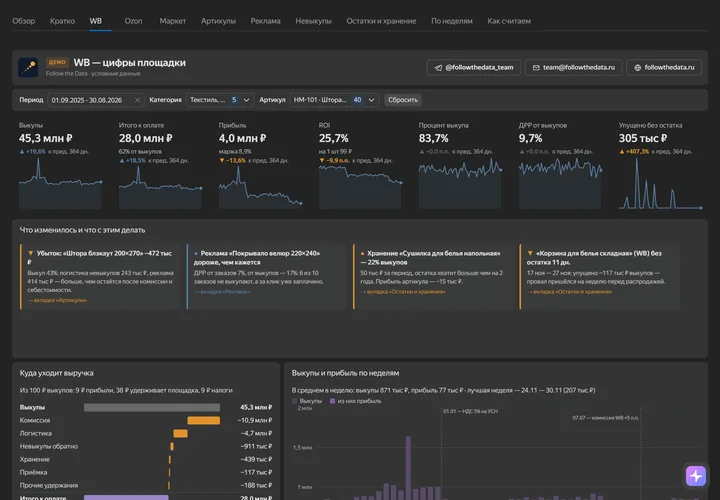Open the Невыкупы tab

(313, 21)
